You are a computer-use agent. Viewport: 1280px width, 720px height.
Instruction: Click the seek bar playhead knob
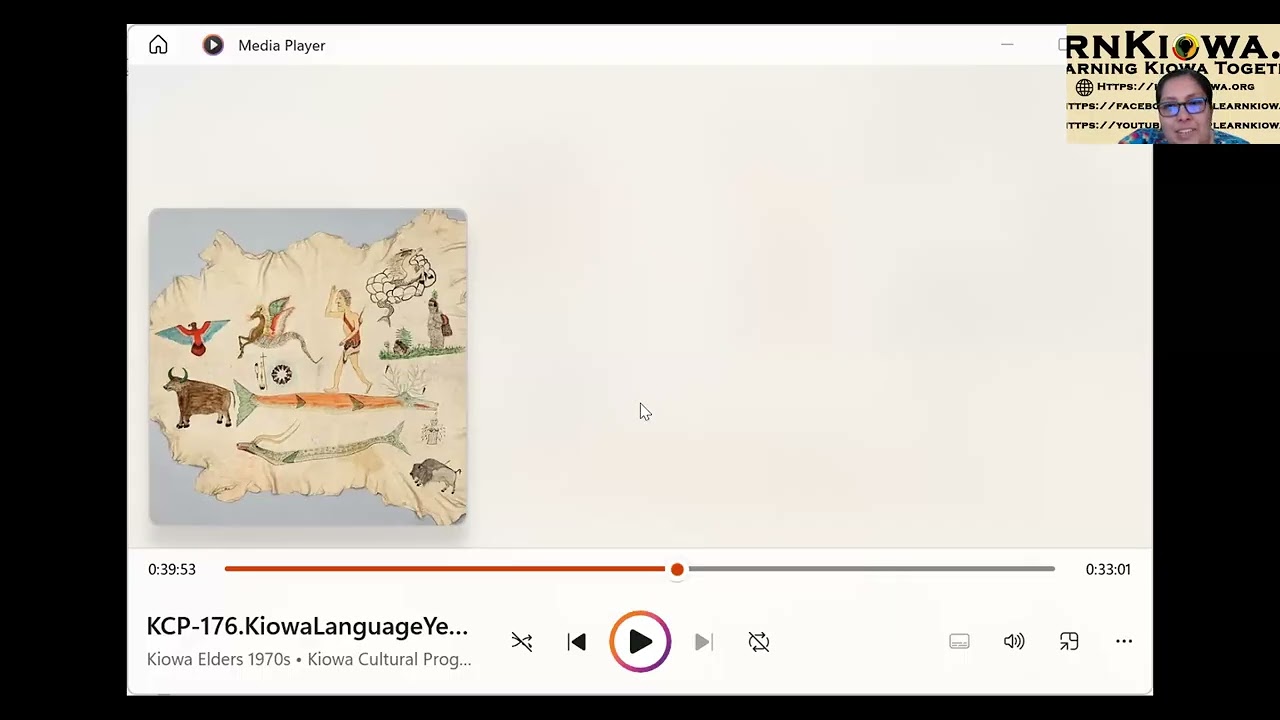(677, 569)
